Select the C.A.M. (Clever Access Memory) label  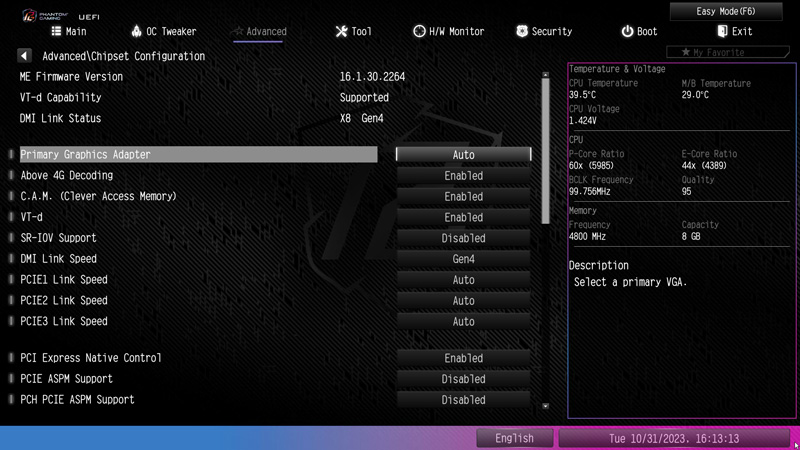click(98, 196)
